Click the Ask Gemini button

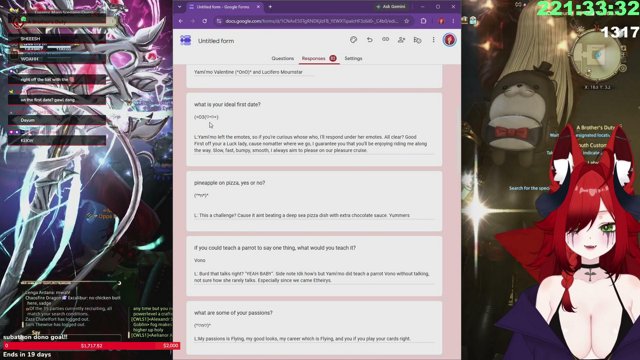(391, 7)
